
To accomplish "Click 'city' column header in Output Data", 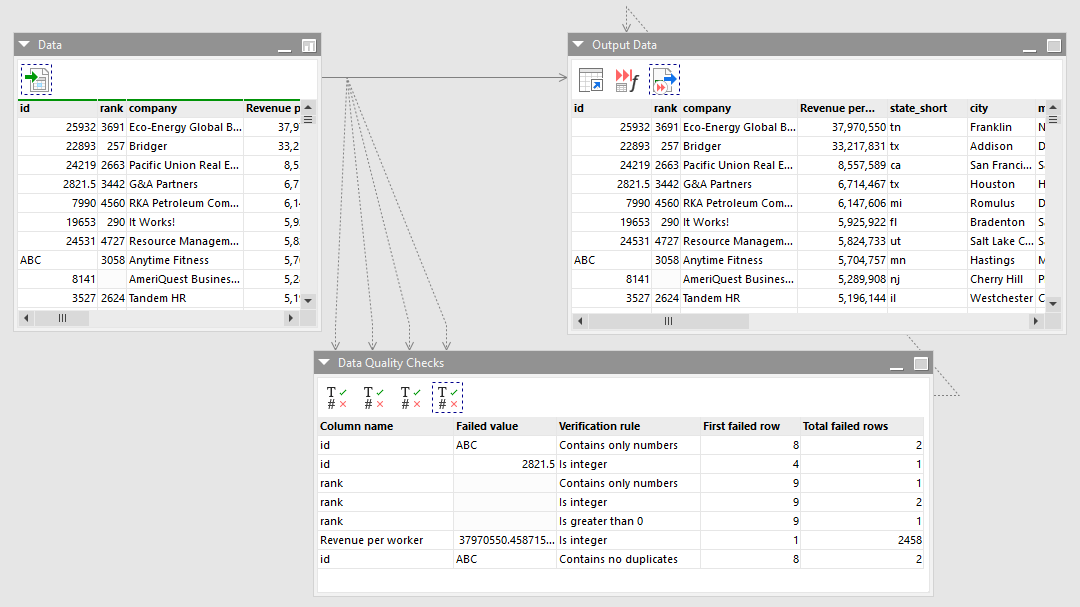I will pos(1001,108).
